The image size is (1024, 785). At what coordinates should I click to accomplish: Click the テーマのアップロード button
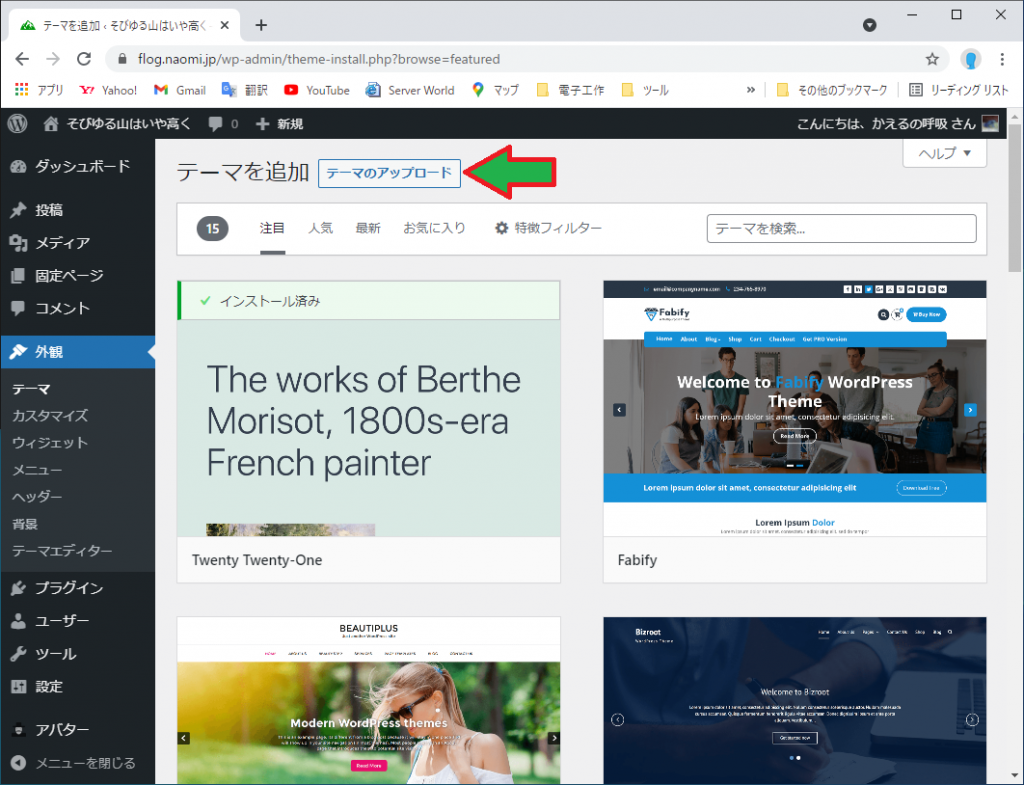(x=389, y=173)
